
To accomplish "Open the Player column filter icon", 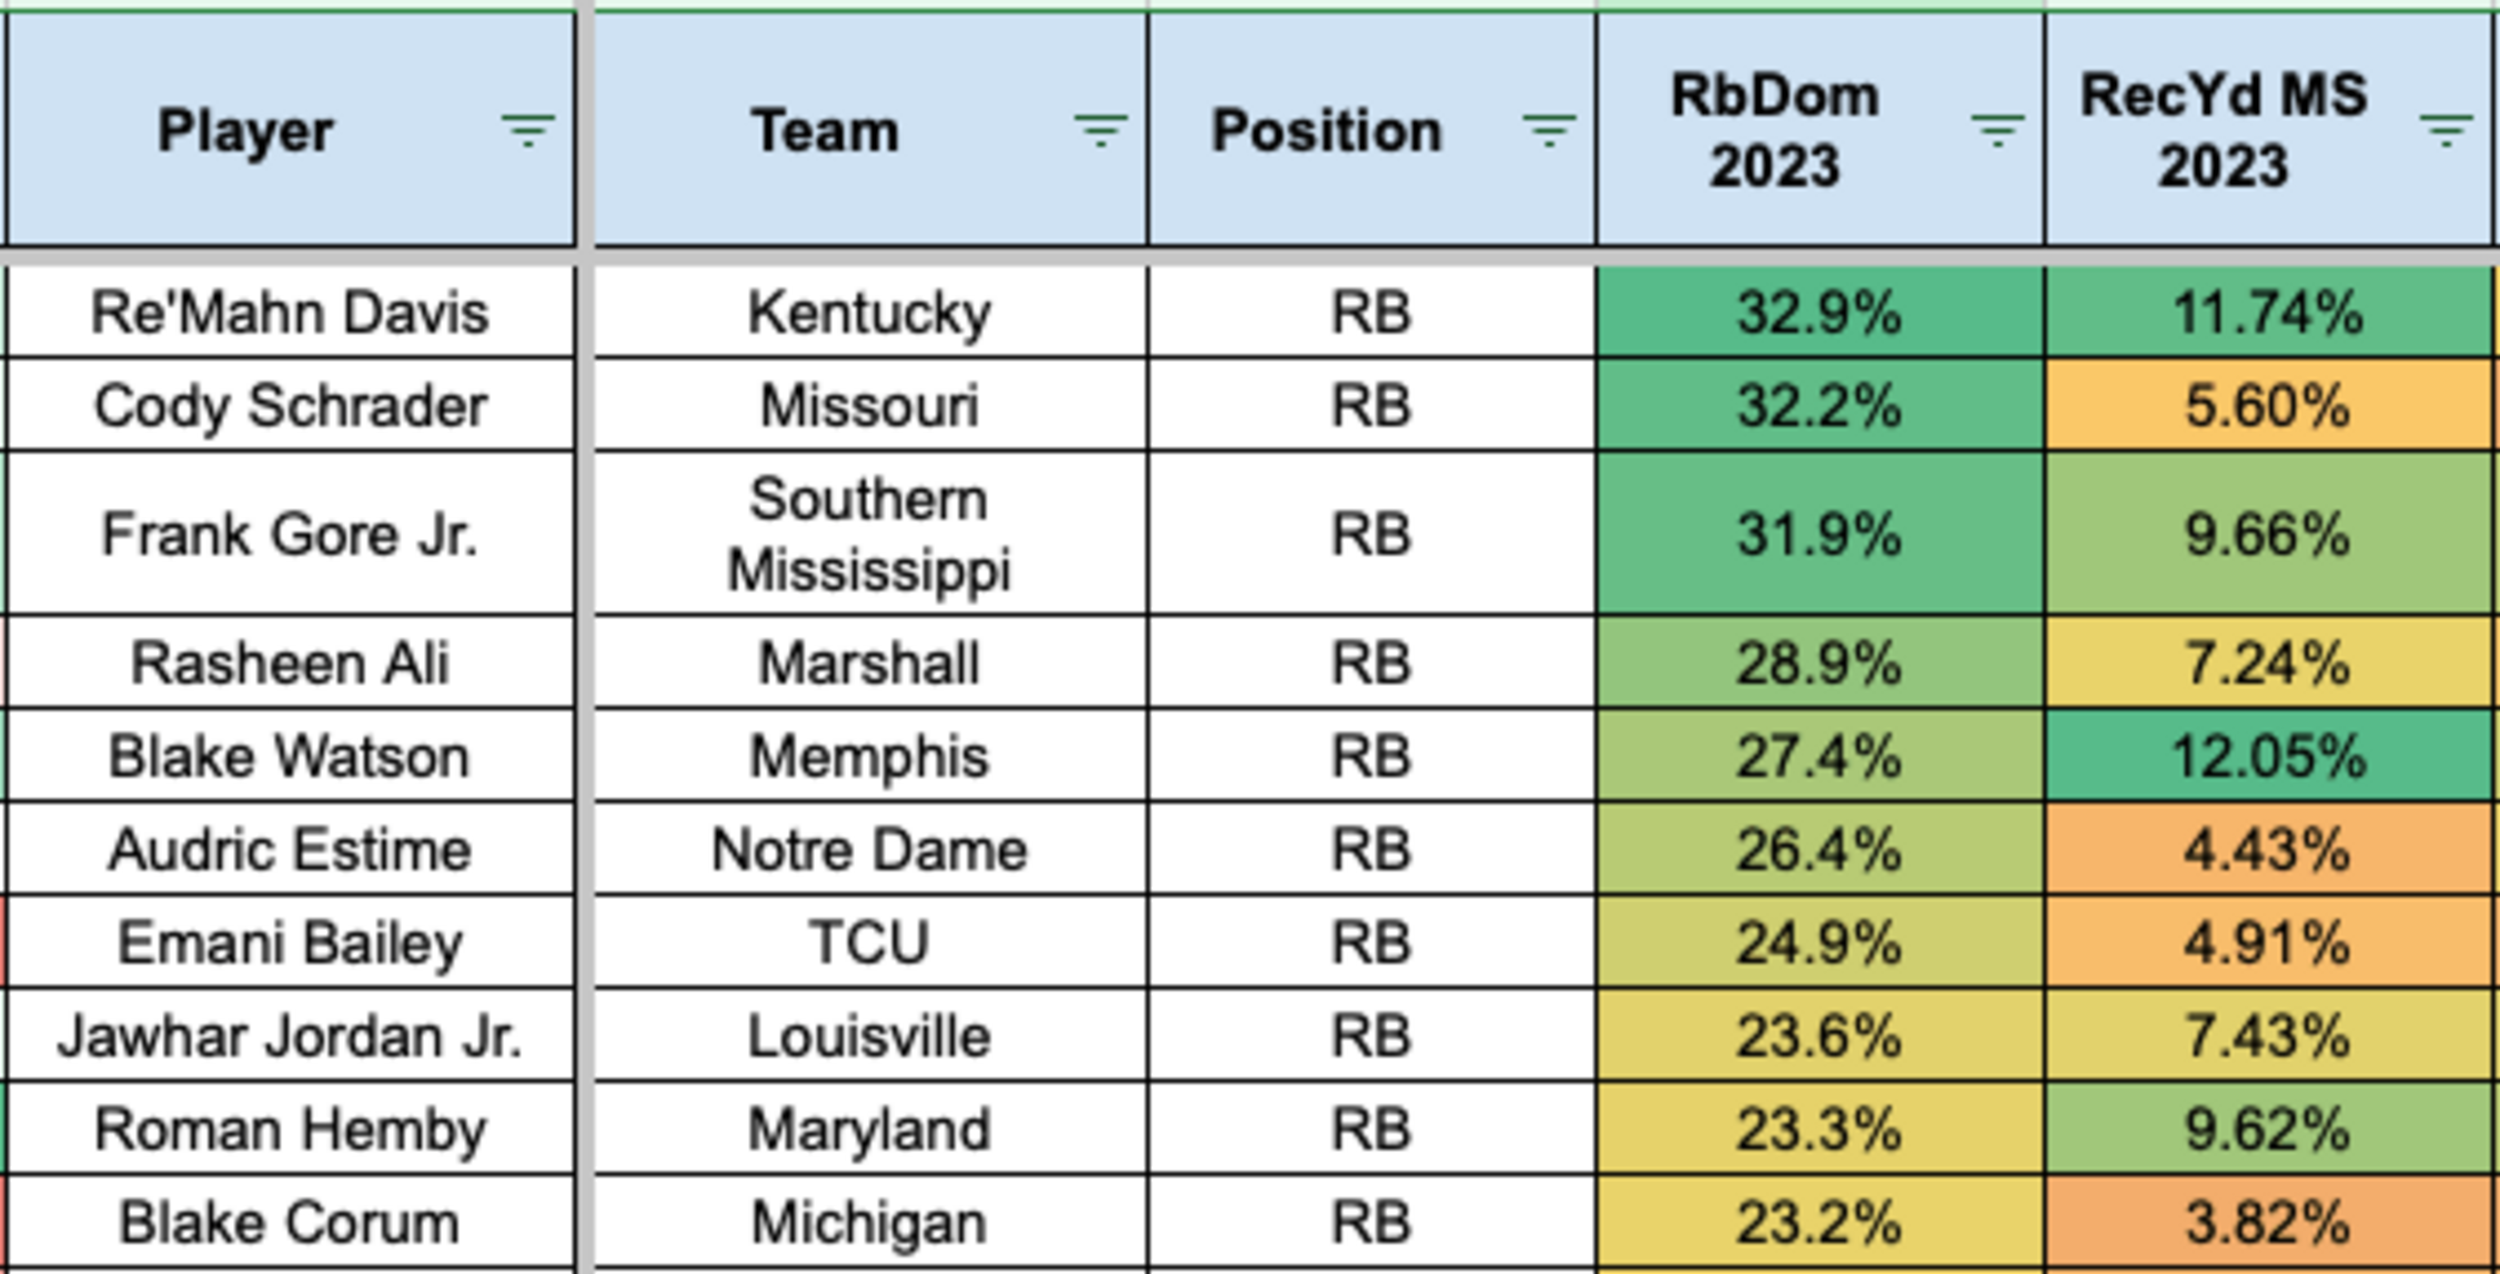I will (527, 130).
